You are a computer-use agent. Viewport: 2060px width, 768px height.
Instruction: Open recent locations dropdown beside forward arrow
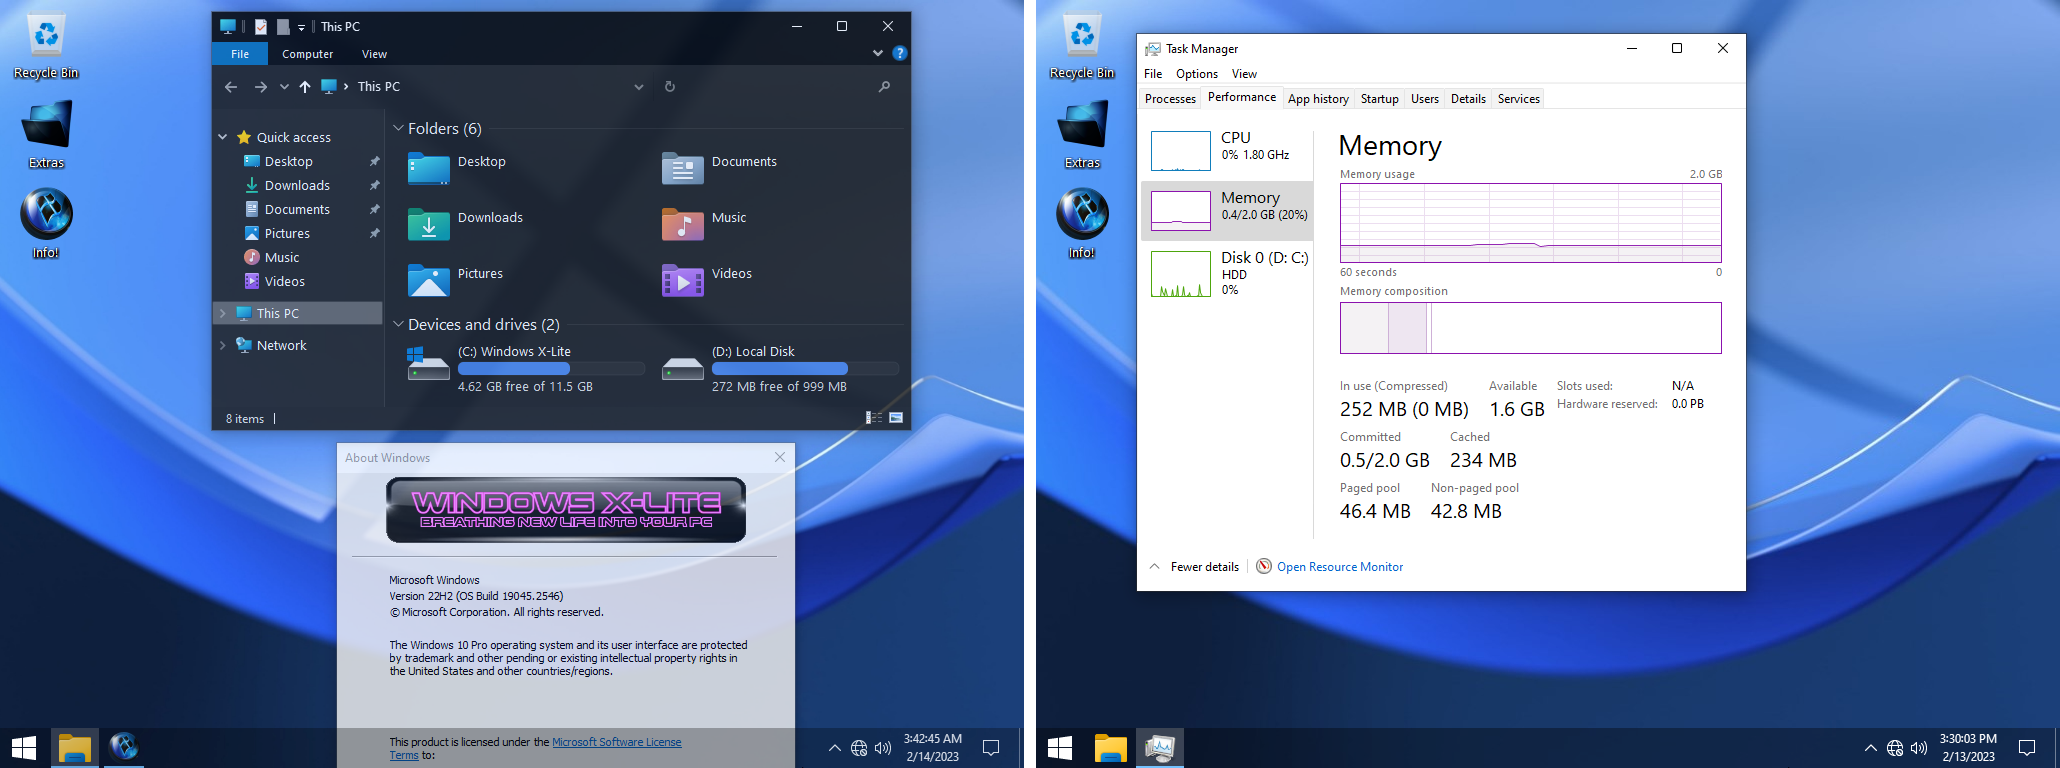click(x=285, y=87)
